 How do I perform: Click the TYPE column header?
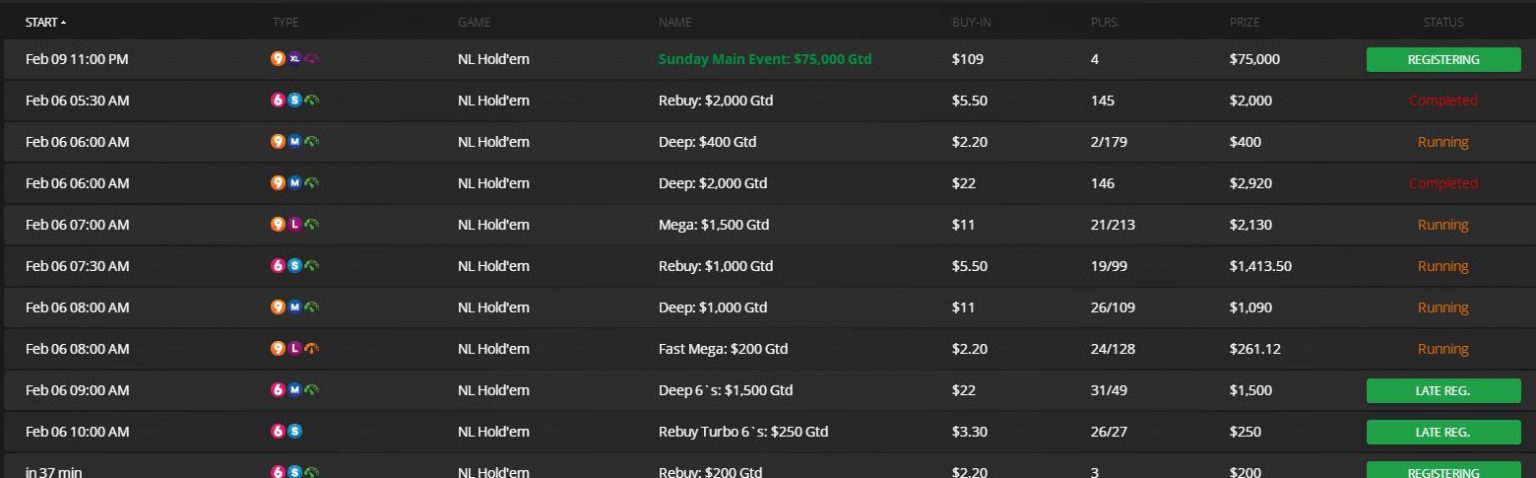click(285, 22)
